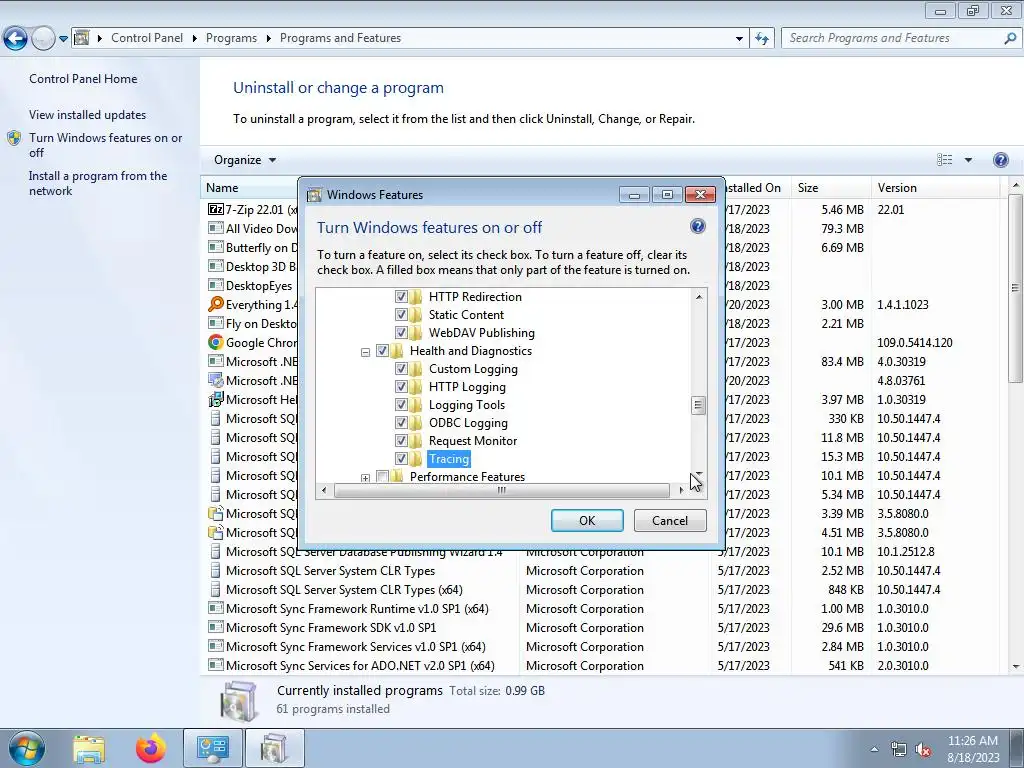Click OK in Windows Features dialog

coord(586,520)
